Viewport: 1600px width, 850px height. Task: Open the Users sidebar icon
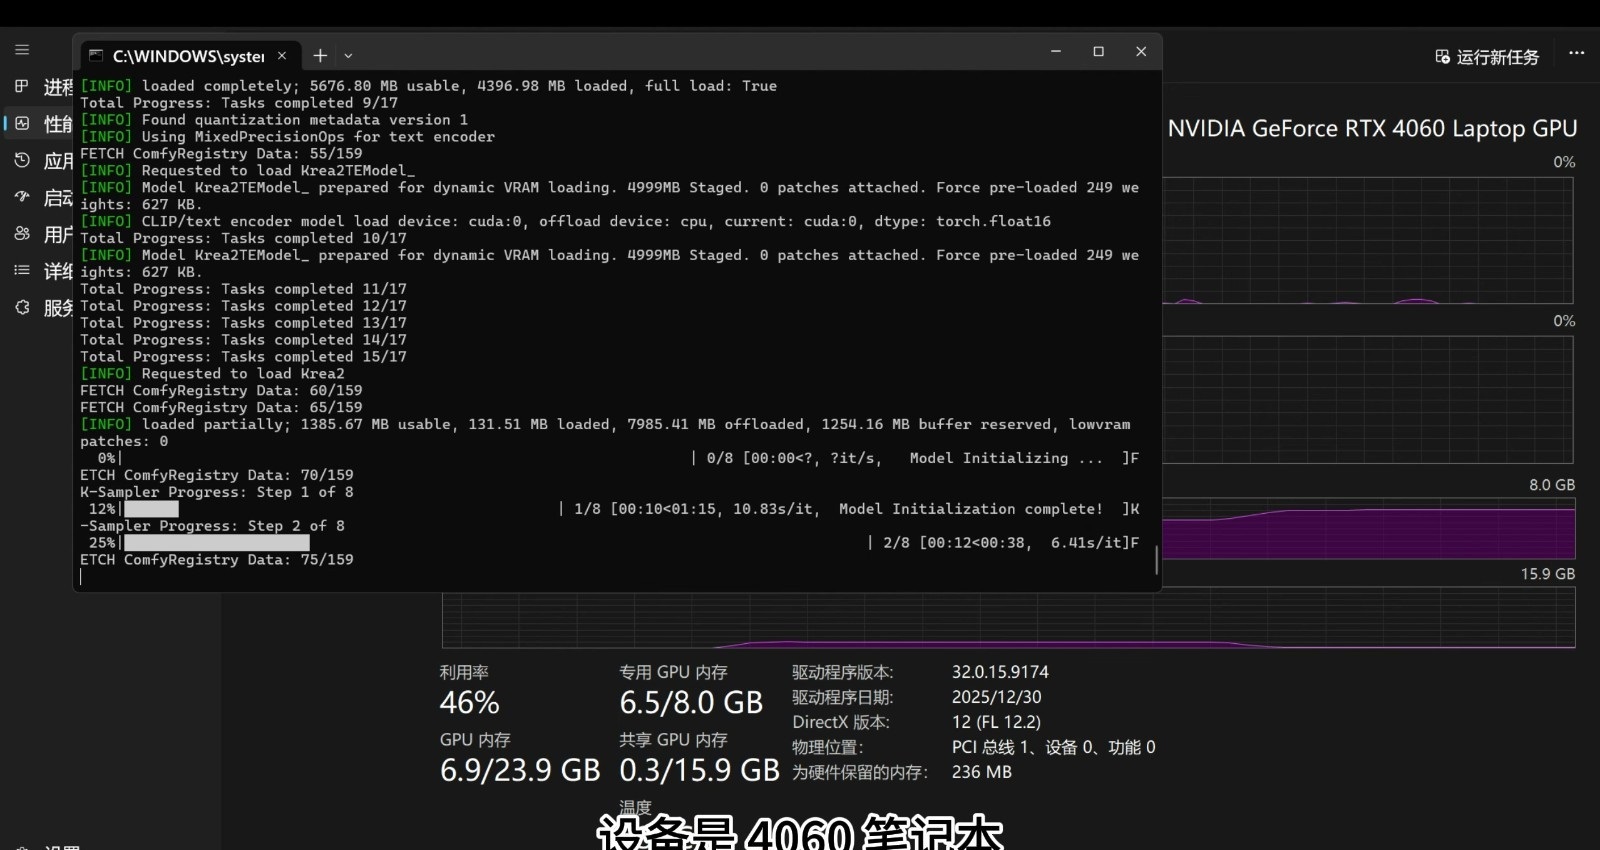click(x=22, y=233)
